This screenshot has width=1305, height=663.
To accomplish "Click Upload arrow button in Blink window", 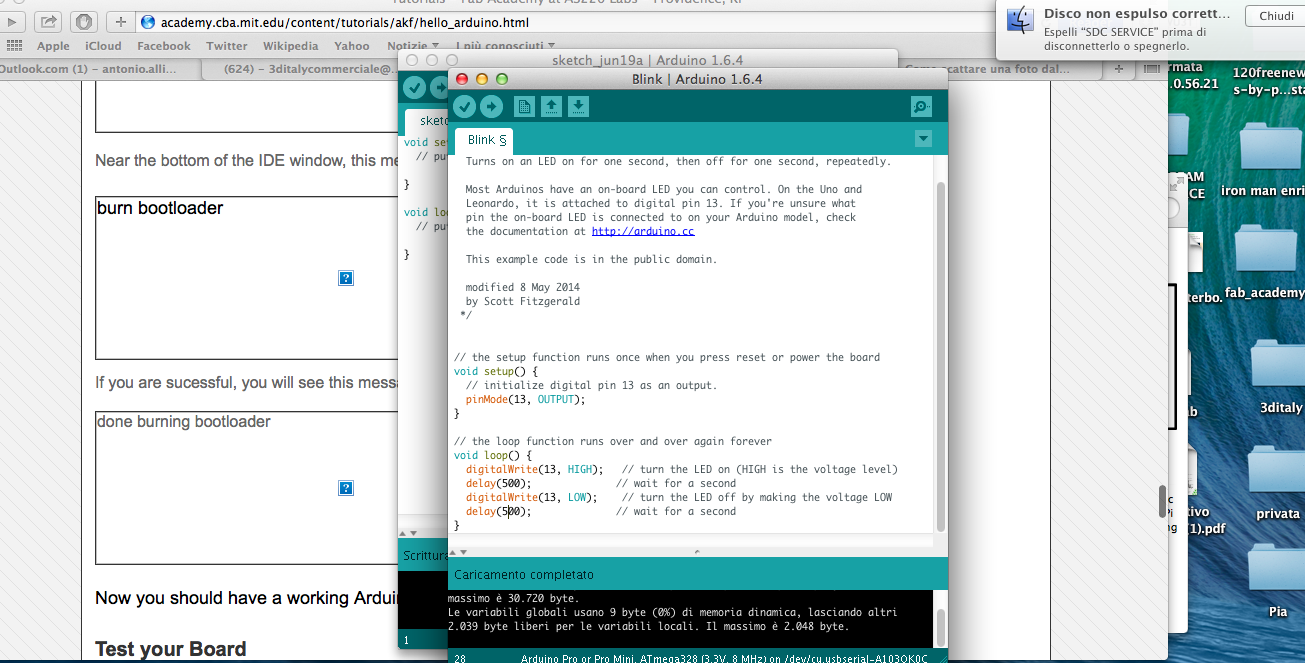I will 491,107.
